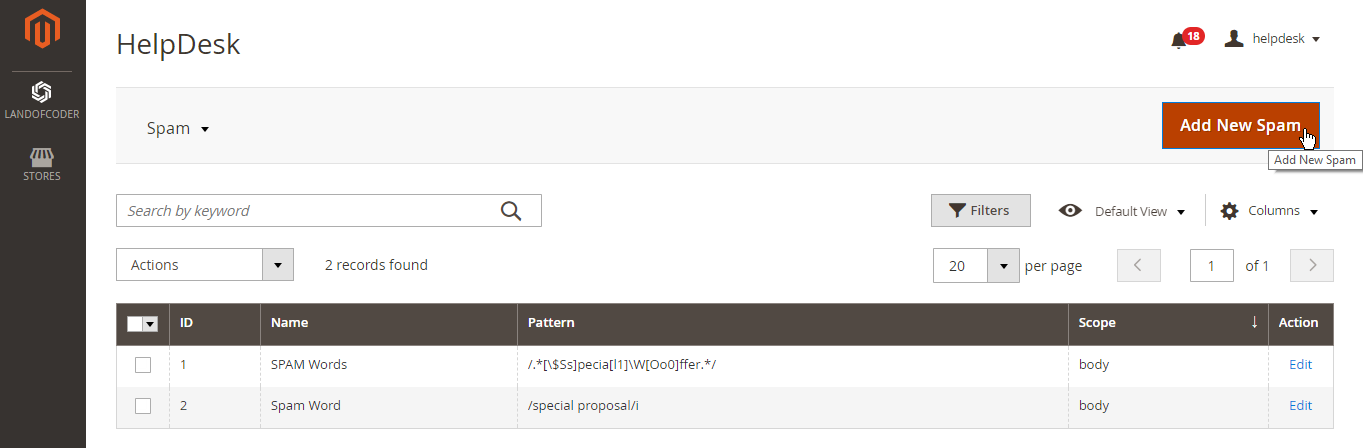Viewport: 1363px width, 448px height.
Task: Go to next page arrow
Action: 1312,266
